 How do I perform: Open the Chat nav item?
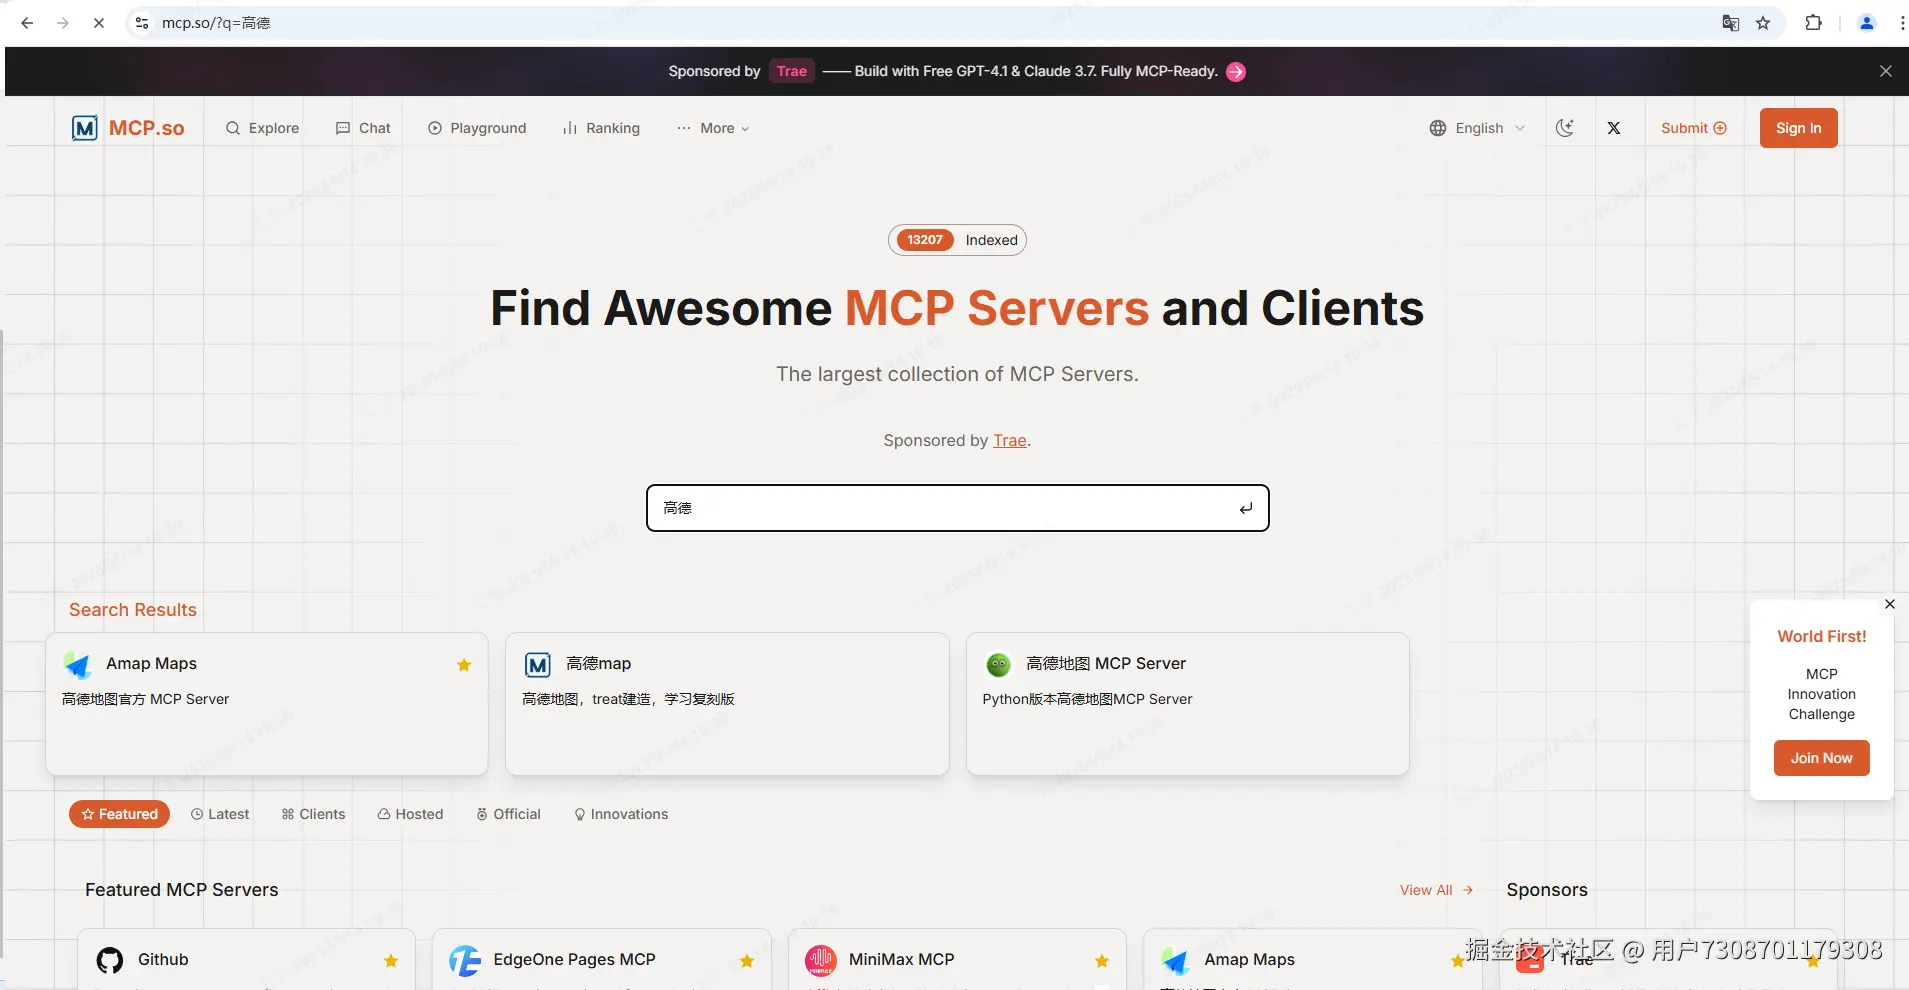(363, 128)
